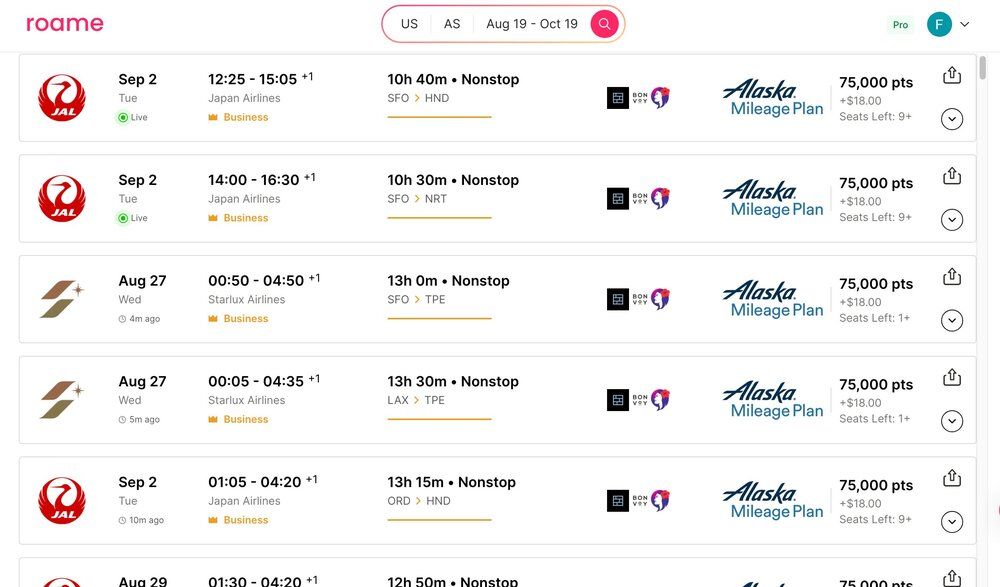Share the ORD to HND flight
Screen dimensions: 1000x587
pos(952,478)
